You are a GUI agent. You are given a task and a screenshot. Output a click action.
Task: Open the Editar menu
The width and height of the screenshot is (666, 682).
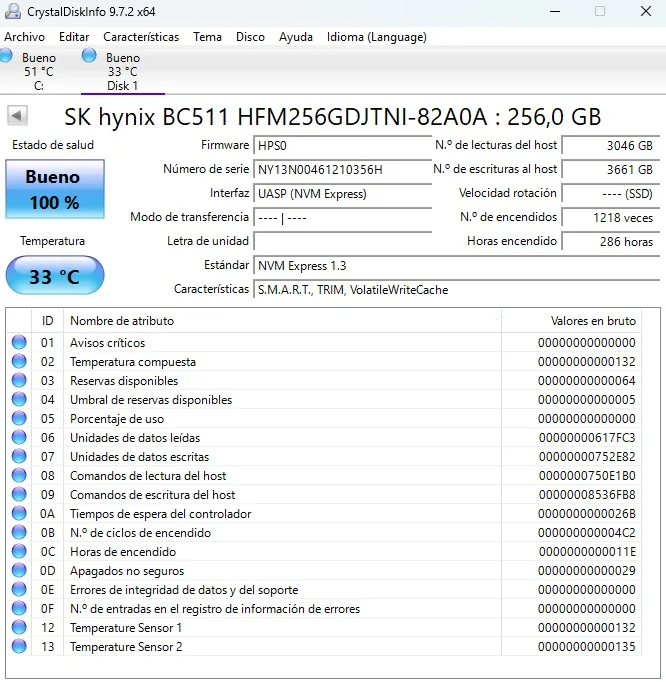tap(74, 37)
